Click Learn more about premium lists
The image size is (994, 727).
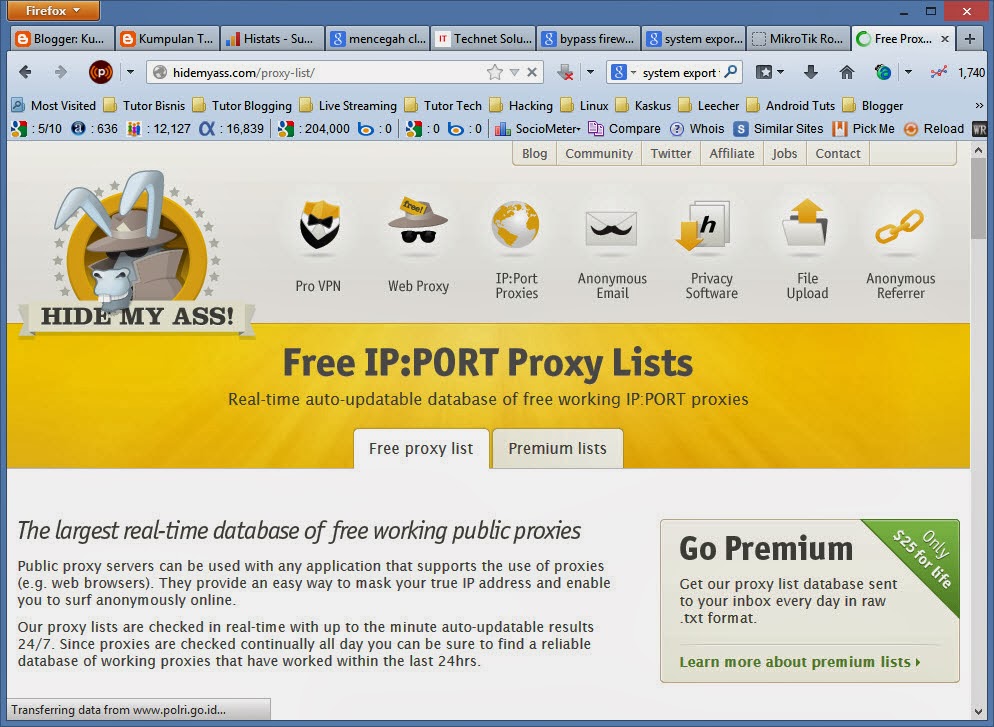[x=799, y=662]
